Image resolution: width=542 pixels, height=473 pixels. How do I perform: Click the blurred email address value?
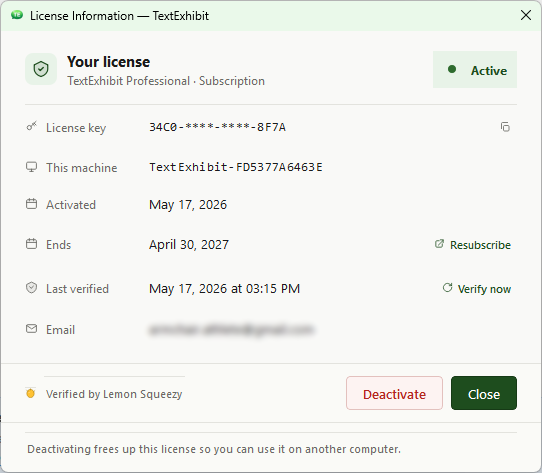tap(232, 330)
